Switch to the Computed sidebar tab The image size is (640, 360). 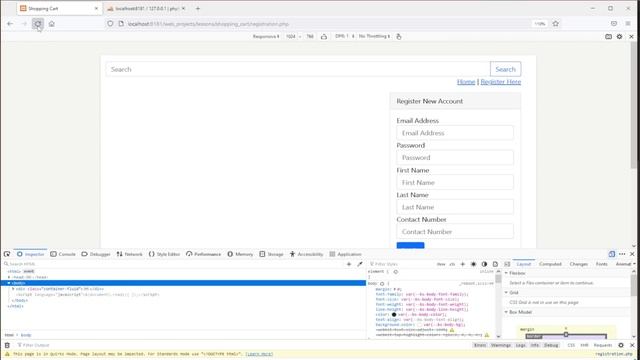coord(550,264)
